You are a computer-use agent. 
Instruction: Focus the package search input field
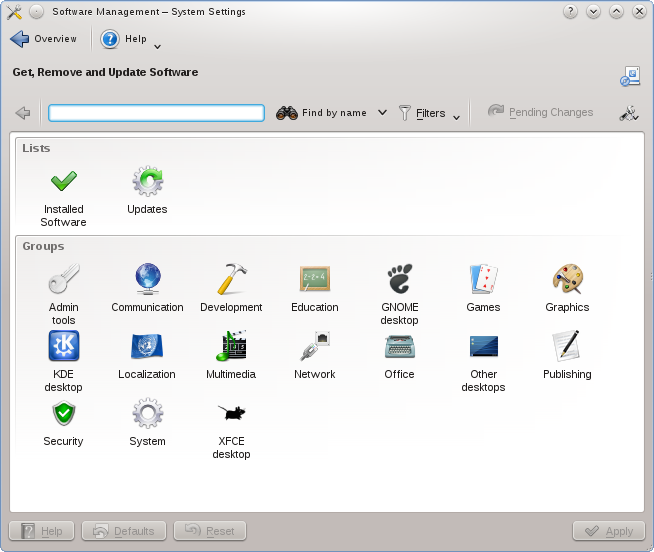156,113
